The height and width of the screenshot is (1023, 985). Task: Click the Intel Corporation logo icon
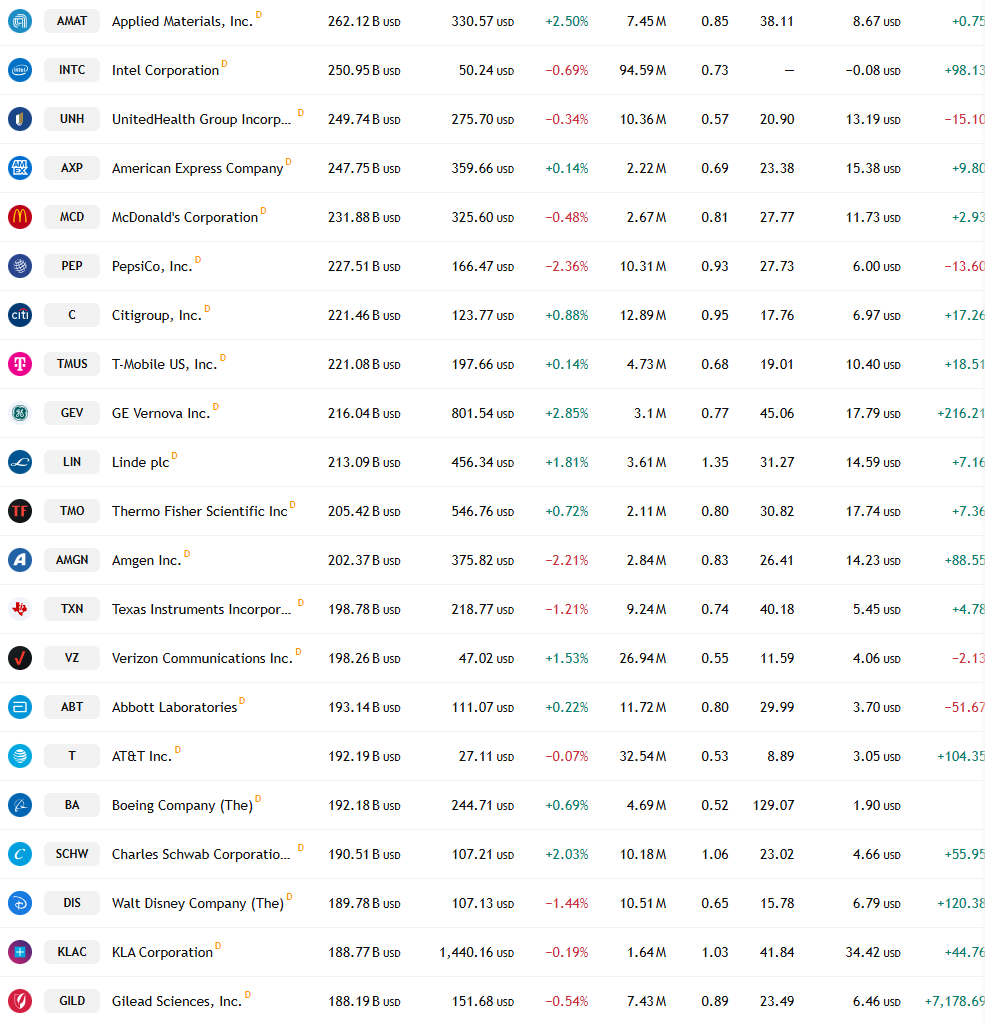point(20,70)
